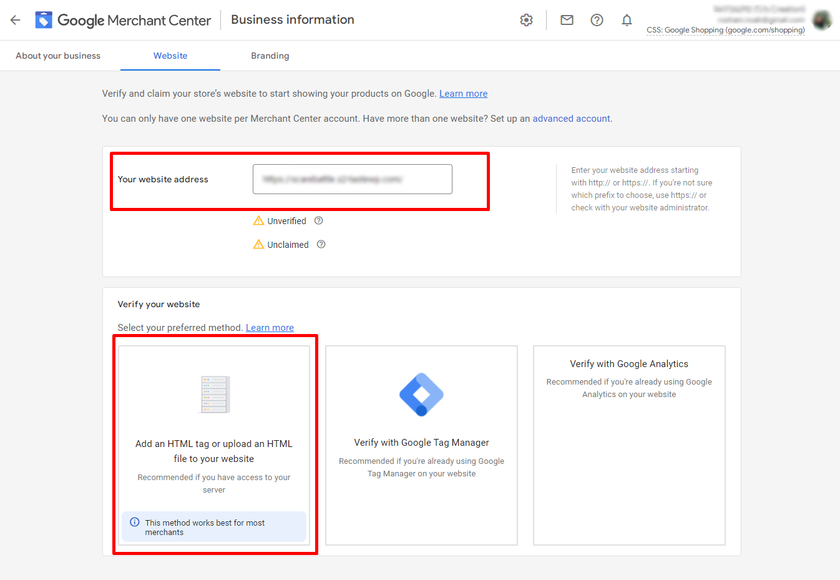Viewport: 840px width, 580px height.
Task: Open Learn more link about verifying website
Action: click(x=463, y=94)
